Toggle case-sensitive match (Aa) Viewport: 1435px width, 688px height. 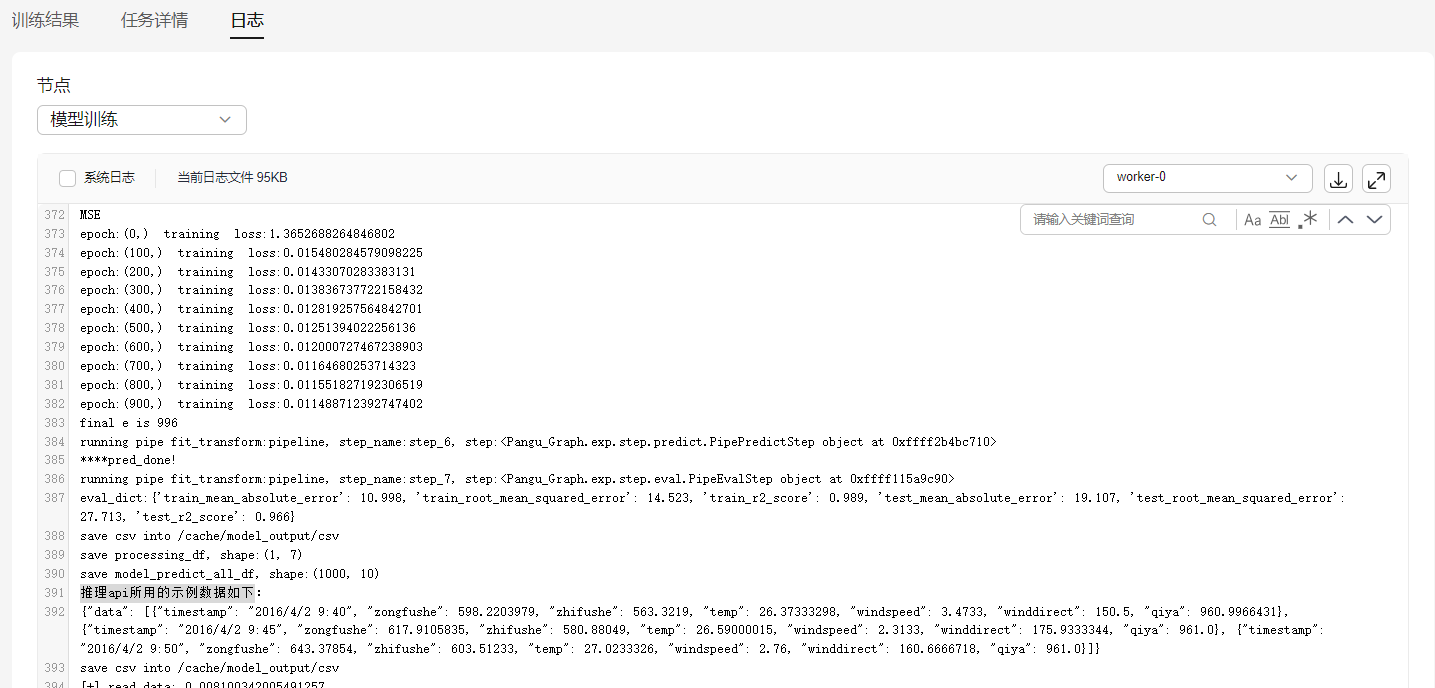tap(1252, 220)
